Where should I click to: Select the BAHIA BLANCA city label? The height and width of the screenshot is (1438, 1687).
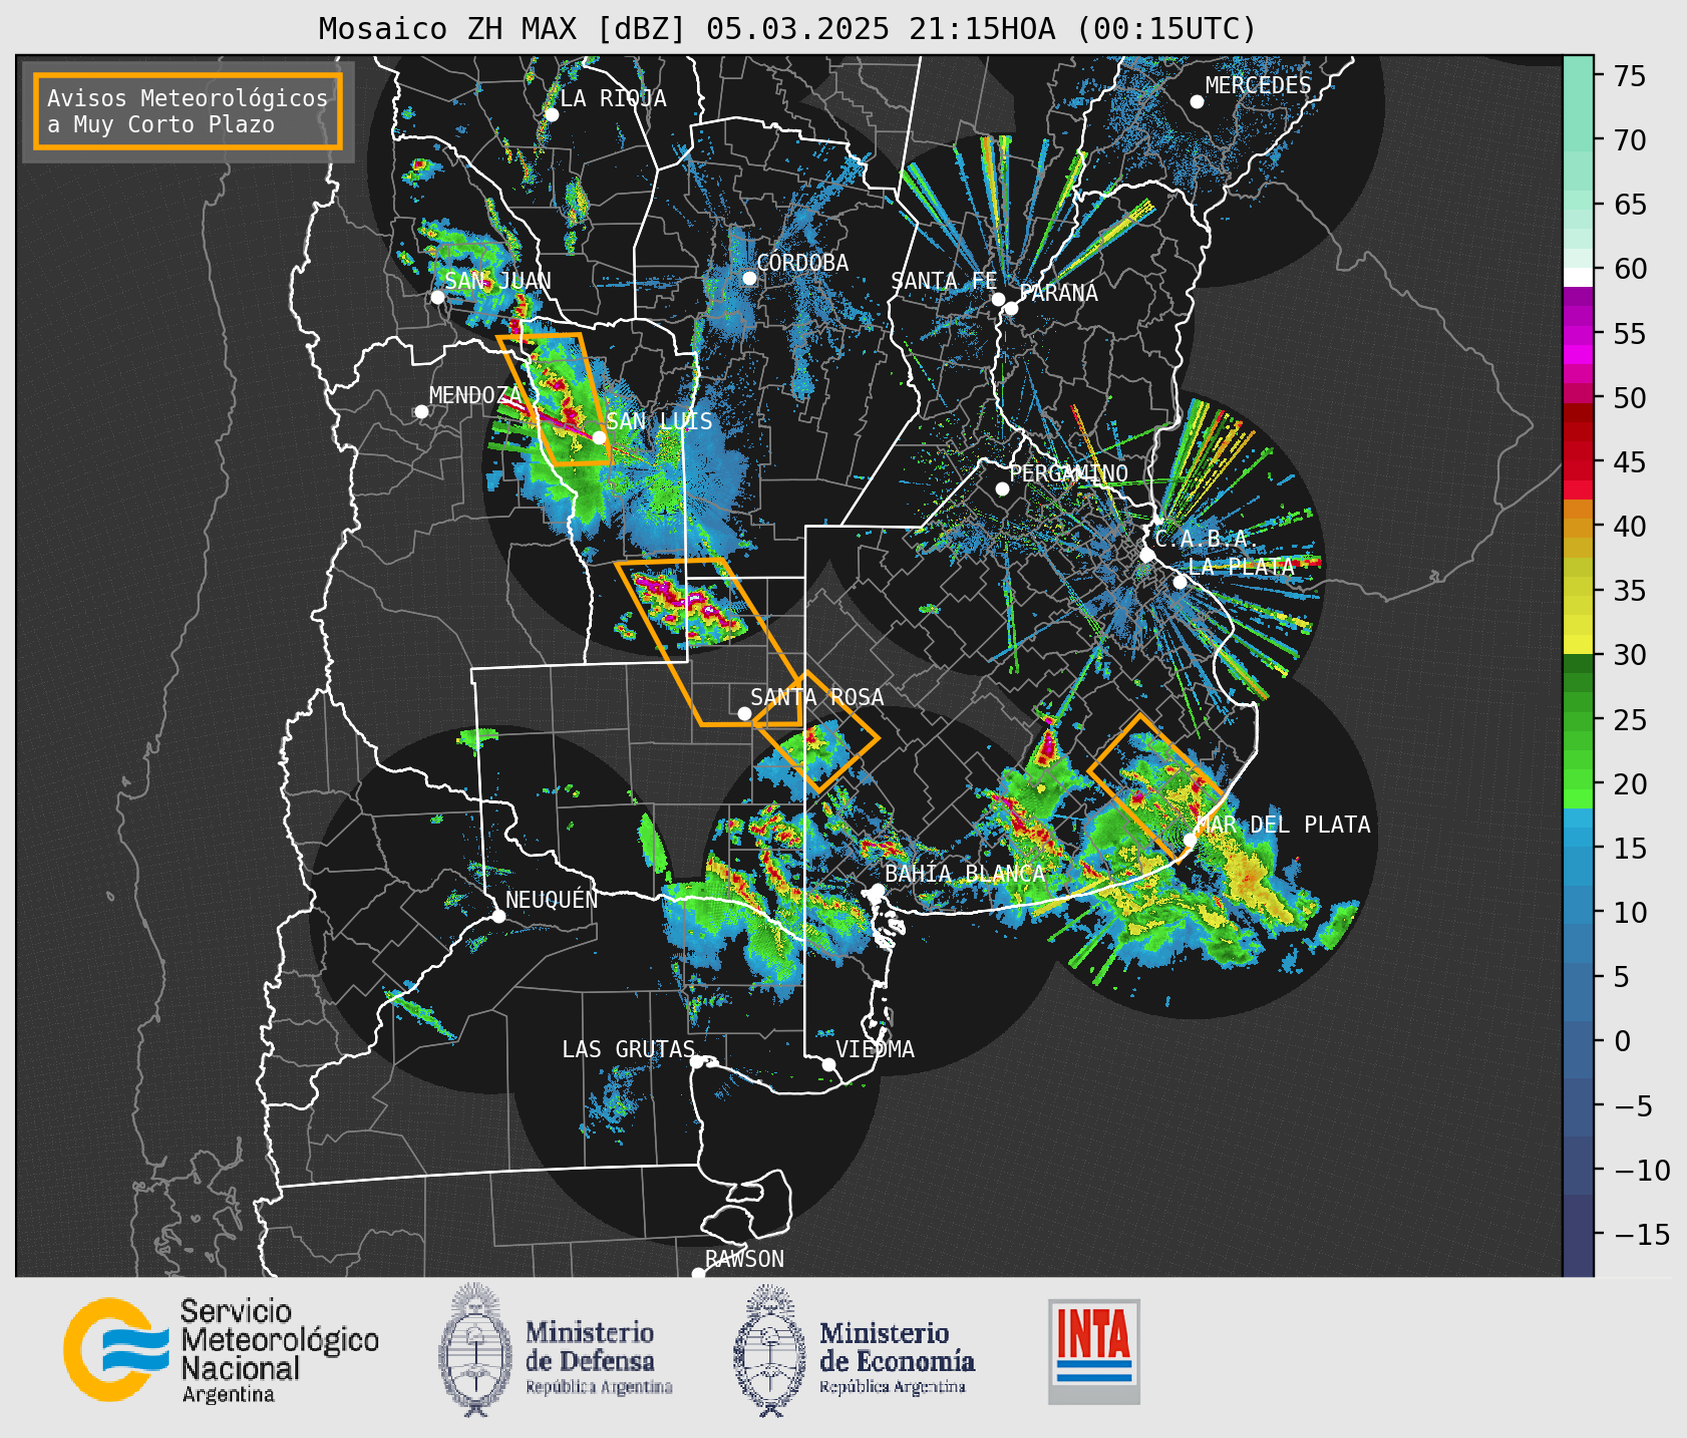coord(965,873)
